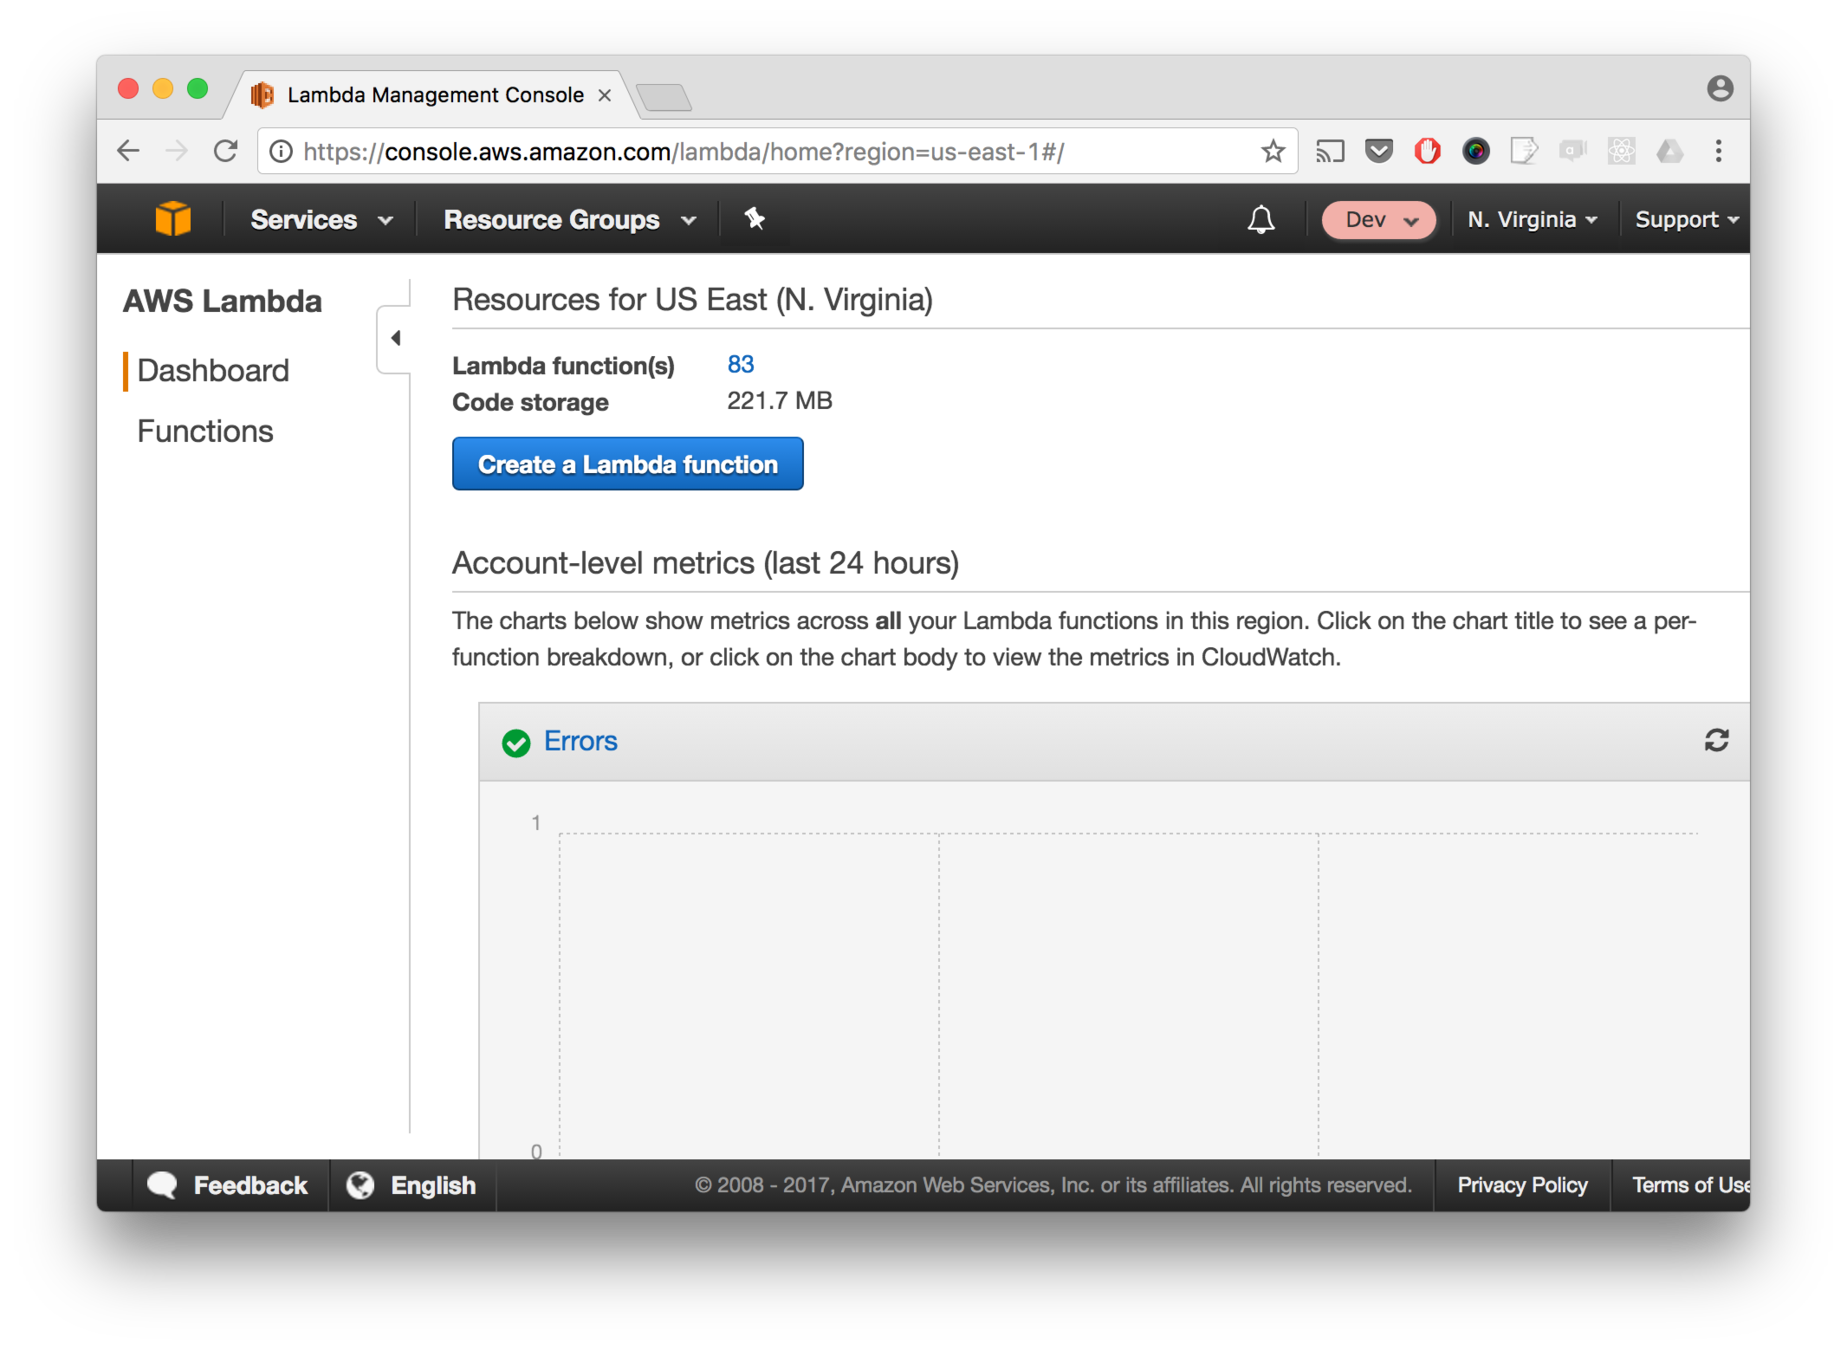The height and width of the screenshot is (1350, 1847).
Task: Click the AWS Lambda sidebar heading
Action: 222,301
